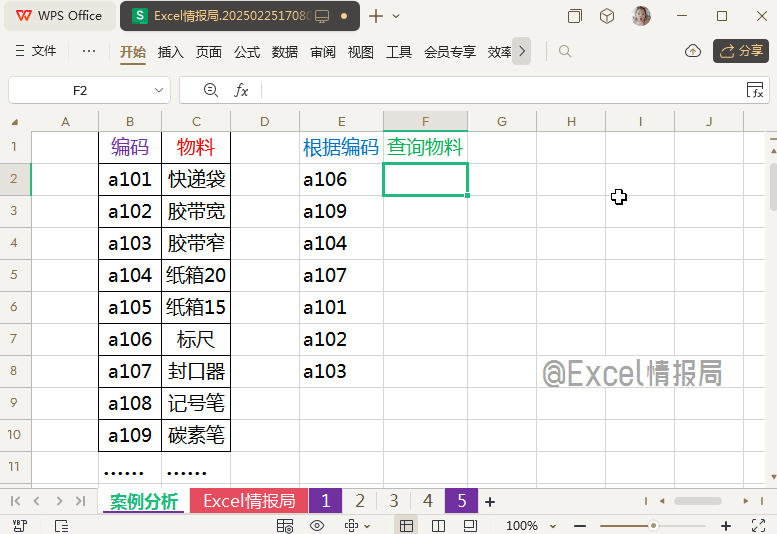The height and width of the screenshot is (534, 777).
Task: Open sheet tab 1
Action: click(326, 501)
